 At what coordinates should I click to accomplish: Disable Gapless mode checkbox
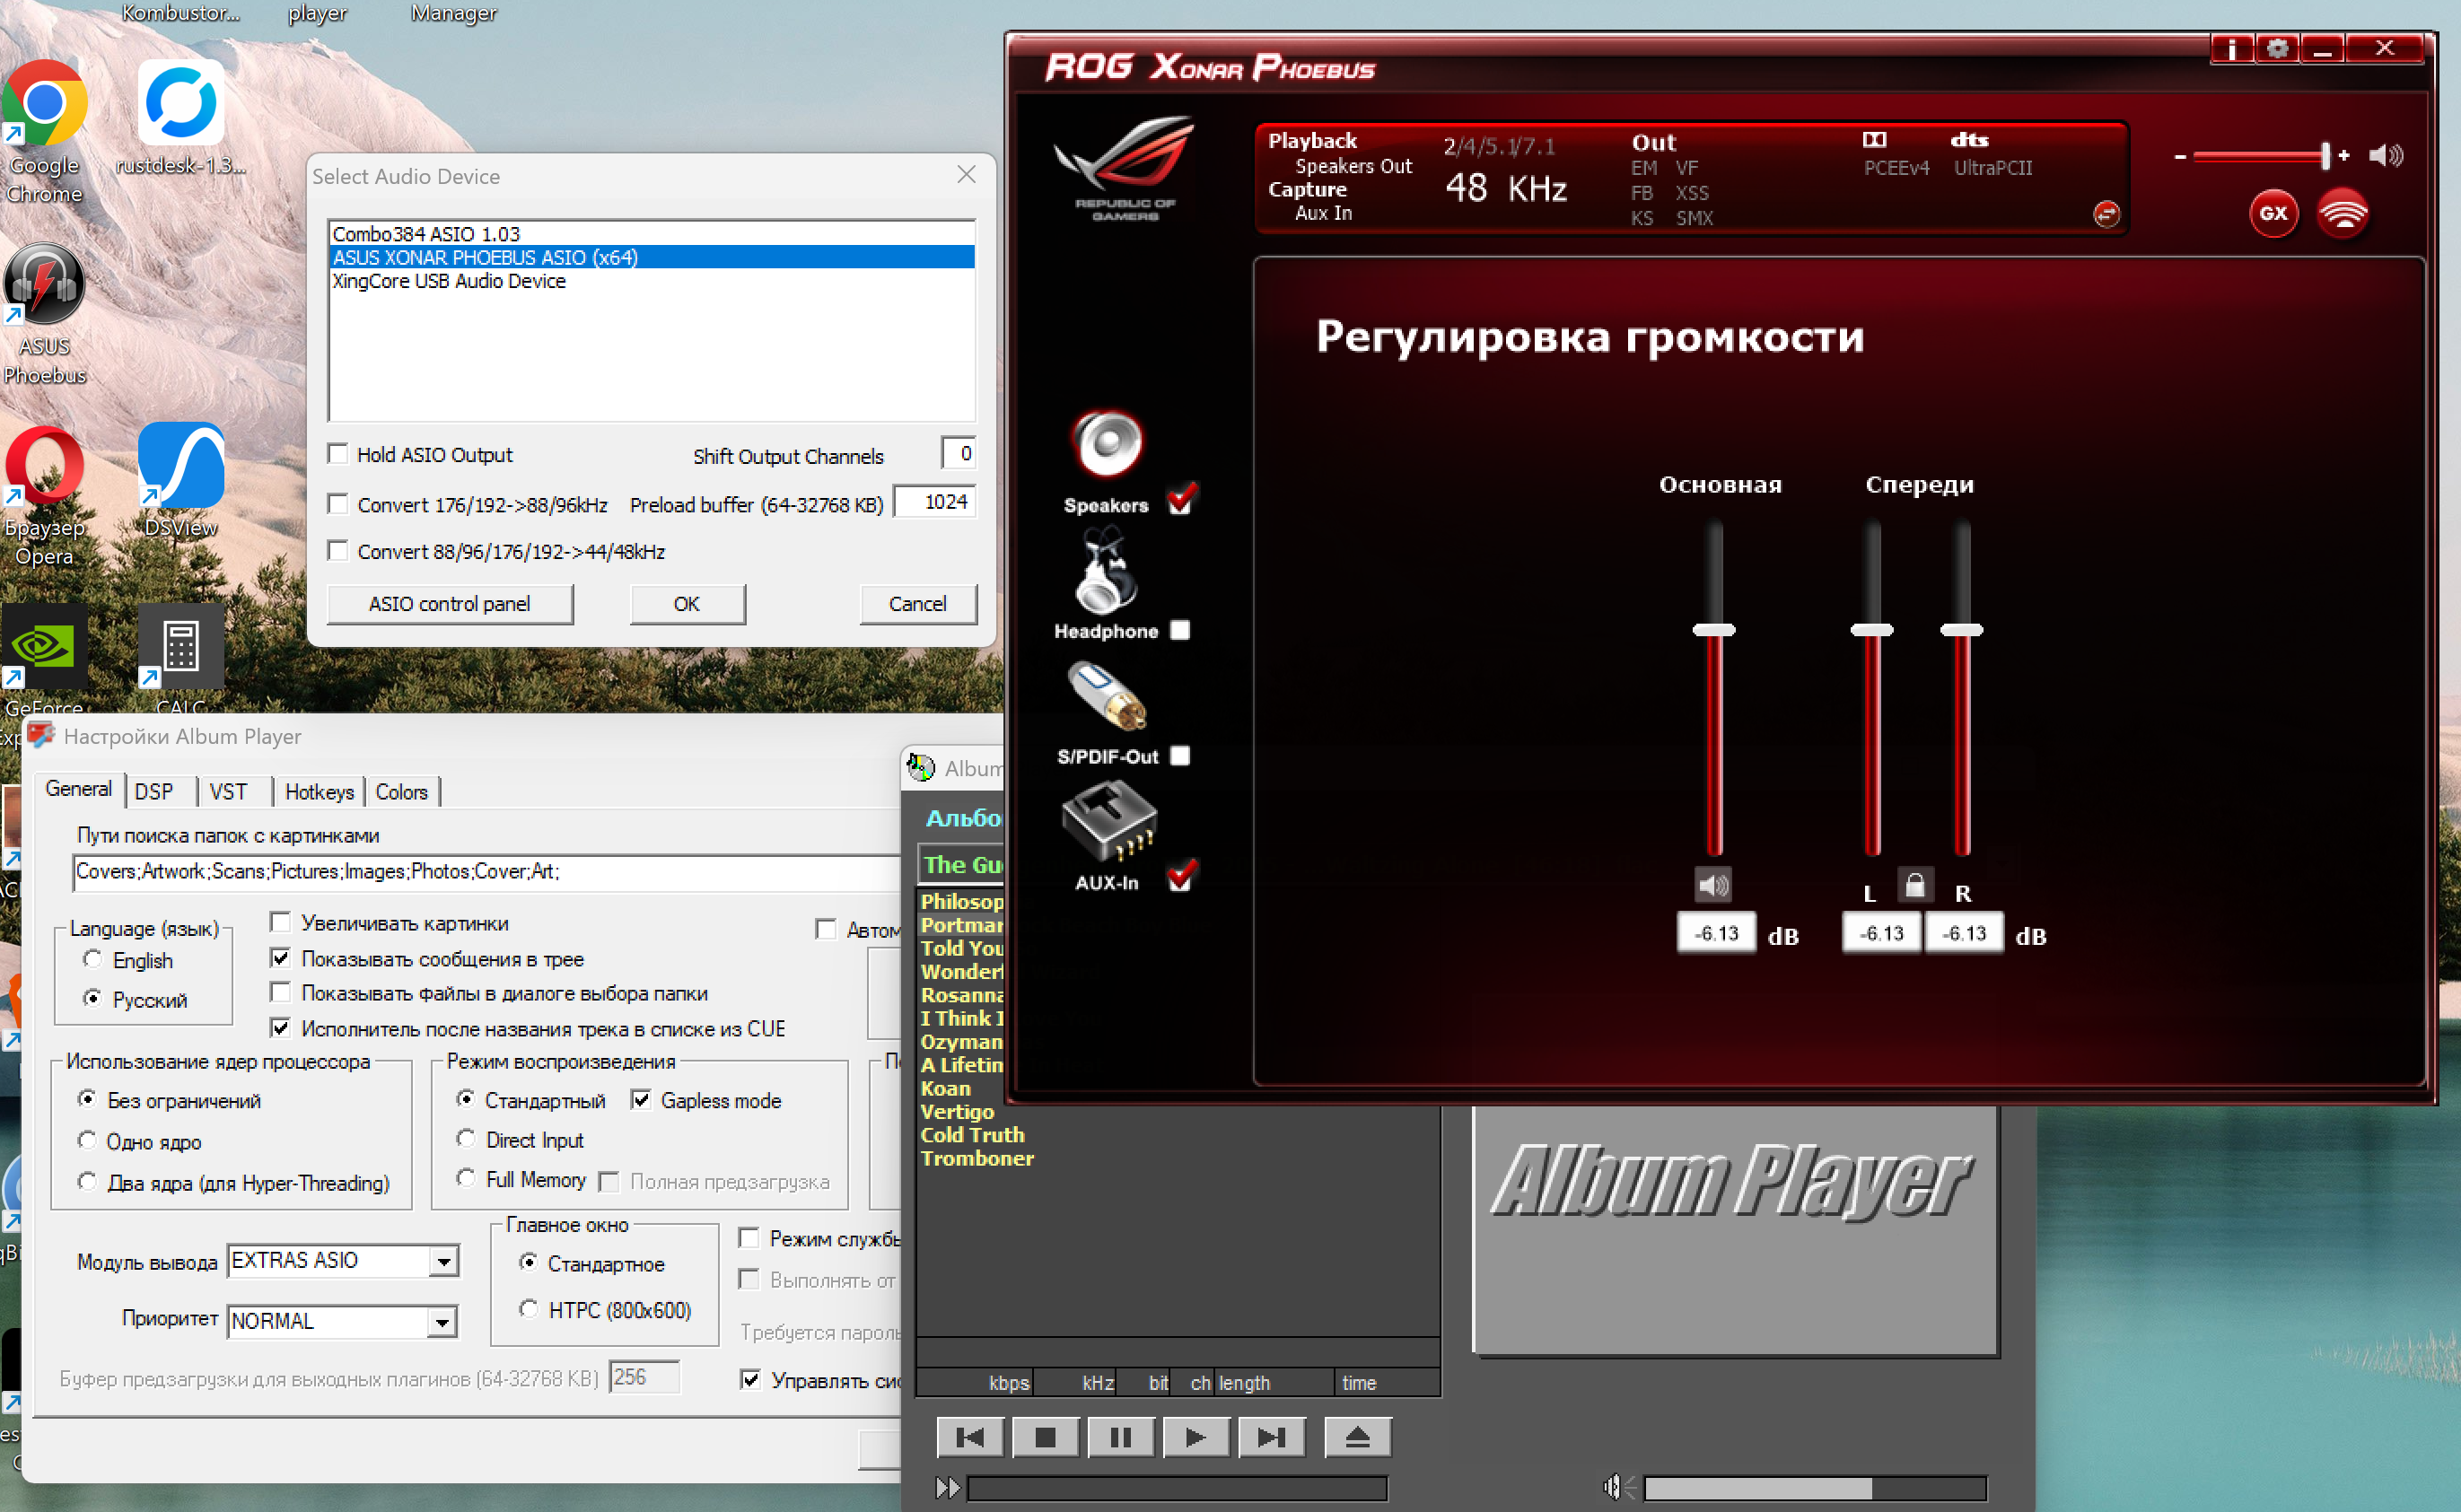(641, 1100)
